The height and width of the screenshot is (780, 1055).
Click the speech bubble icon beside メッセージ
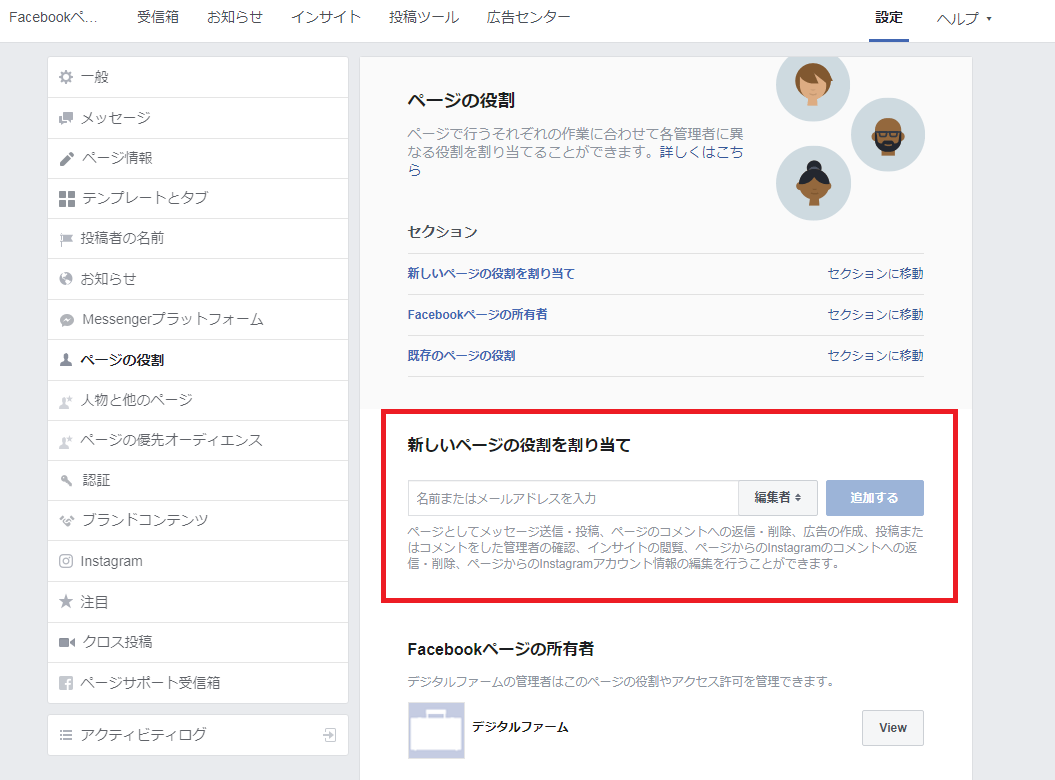(x=66, y=118)
